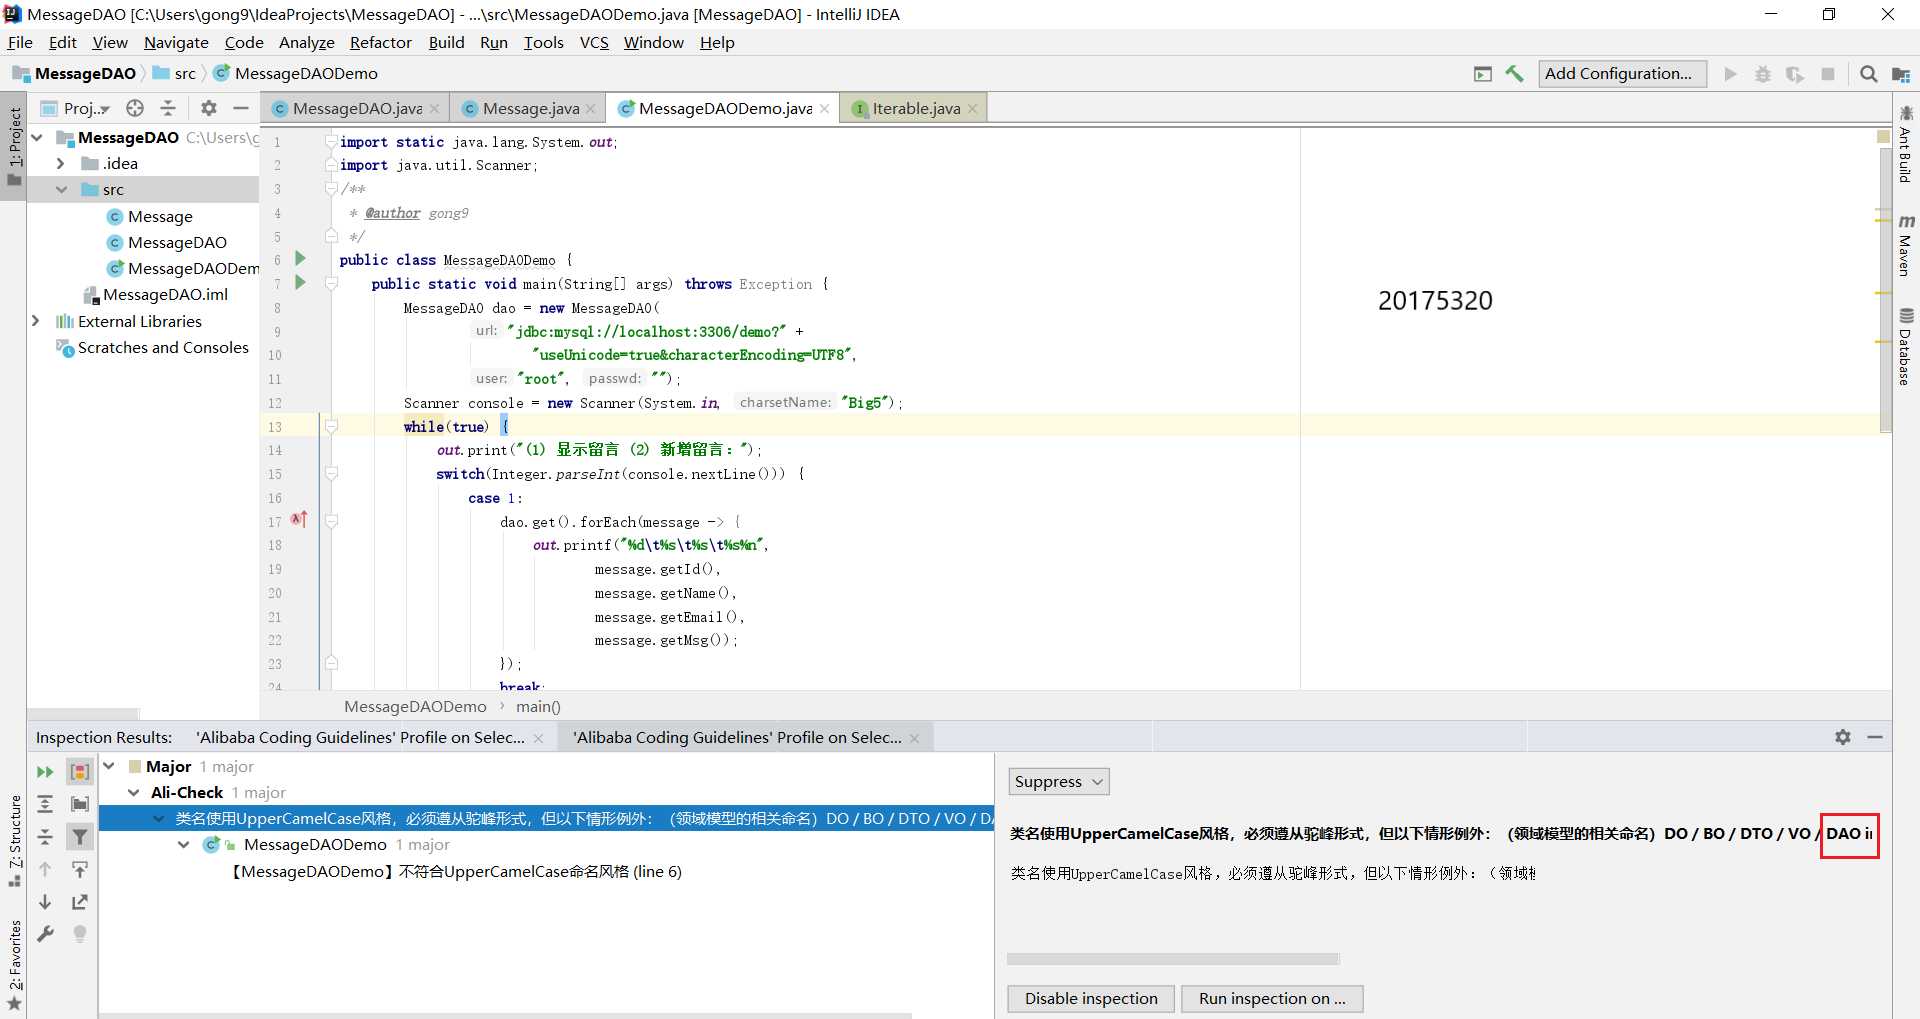The height and width of the screenshot is (1019, 1920).
Task: Click Add Configuration button
Action: (x=1622, y=74)
